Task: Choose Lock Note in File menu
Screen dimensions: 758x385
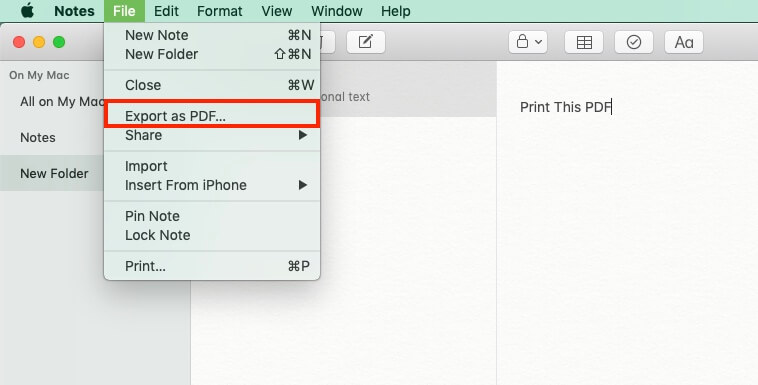Action: click(x=212, y=235)
